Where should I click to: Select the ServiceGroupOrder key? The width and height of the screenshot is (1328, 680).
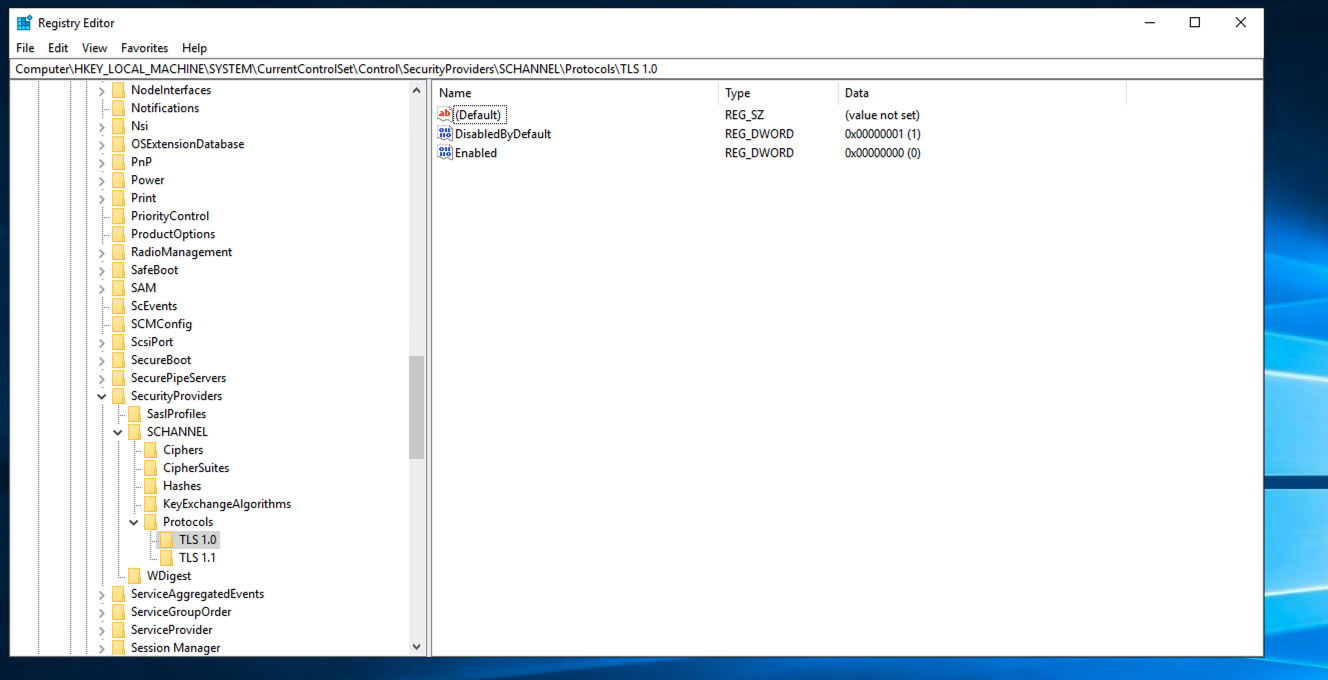coord(181,612)
